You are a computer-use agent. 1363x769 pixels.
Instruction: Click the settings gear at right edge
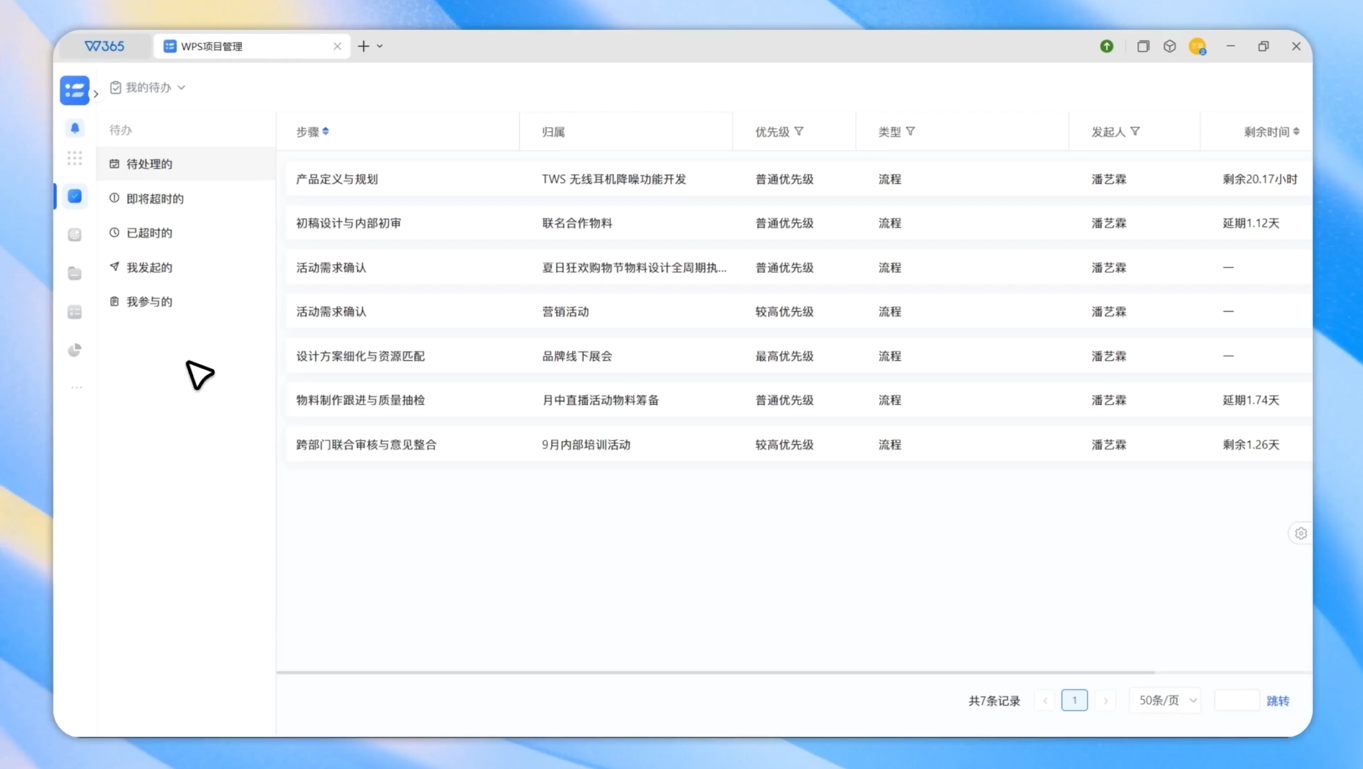point(1300,533)
